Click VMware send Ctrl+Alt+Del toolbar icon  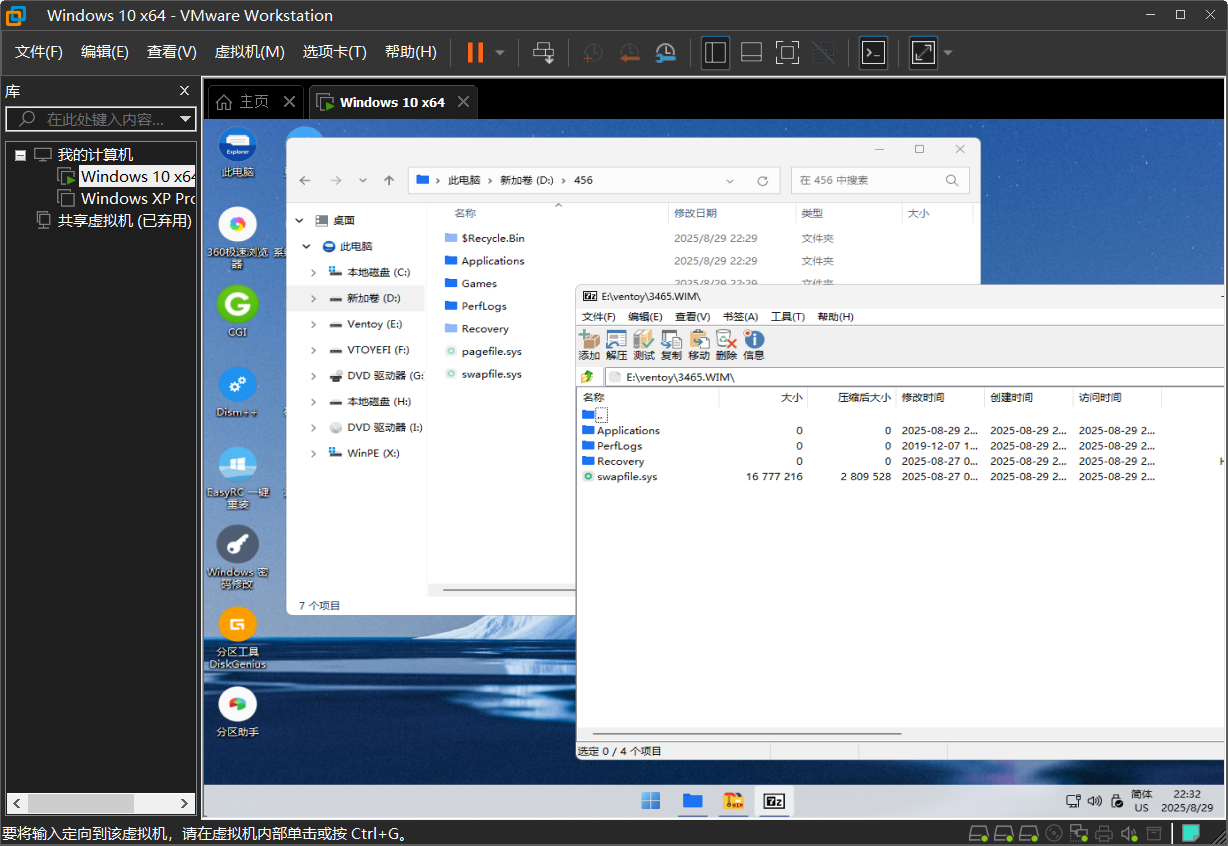pyautogui.click(x=543, y=52)
